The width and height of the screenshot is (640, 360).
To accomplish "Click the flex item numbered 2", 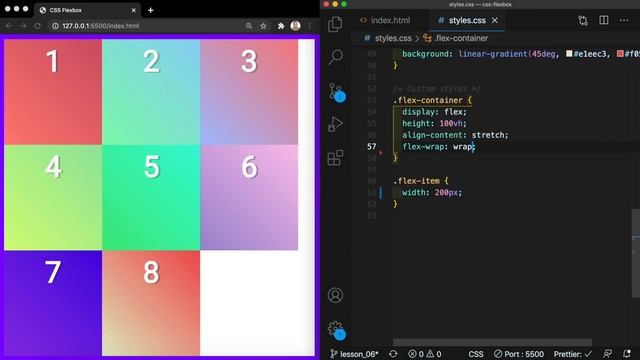I will [151, 92].
